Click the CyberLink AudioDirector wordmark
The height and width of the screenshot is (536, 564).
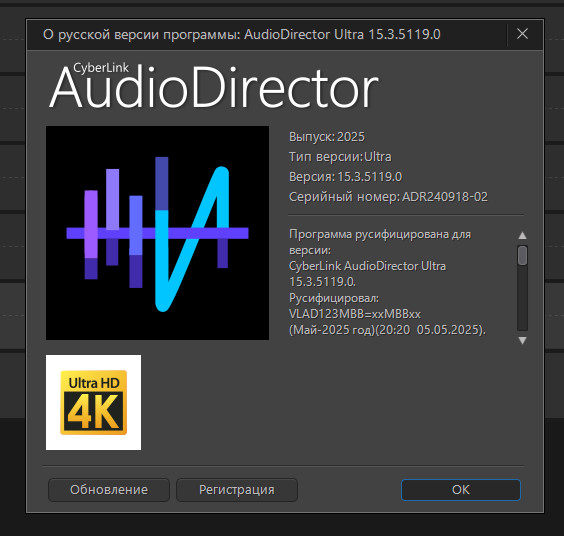214,86
